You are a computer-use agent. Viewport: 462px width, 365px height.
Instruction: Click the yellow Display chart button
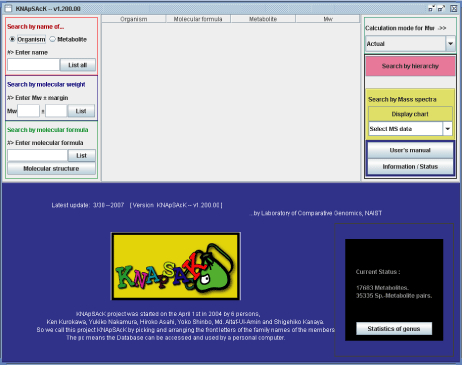pyautogui.click(x=410, y=114)
